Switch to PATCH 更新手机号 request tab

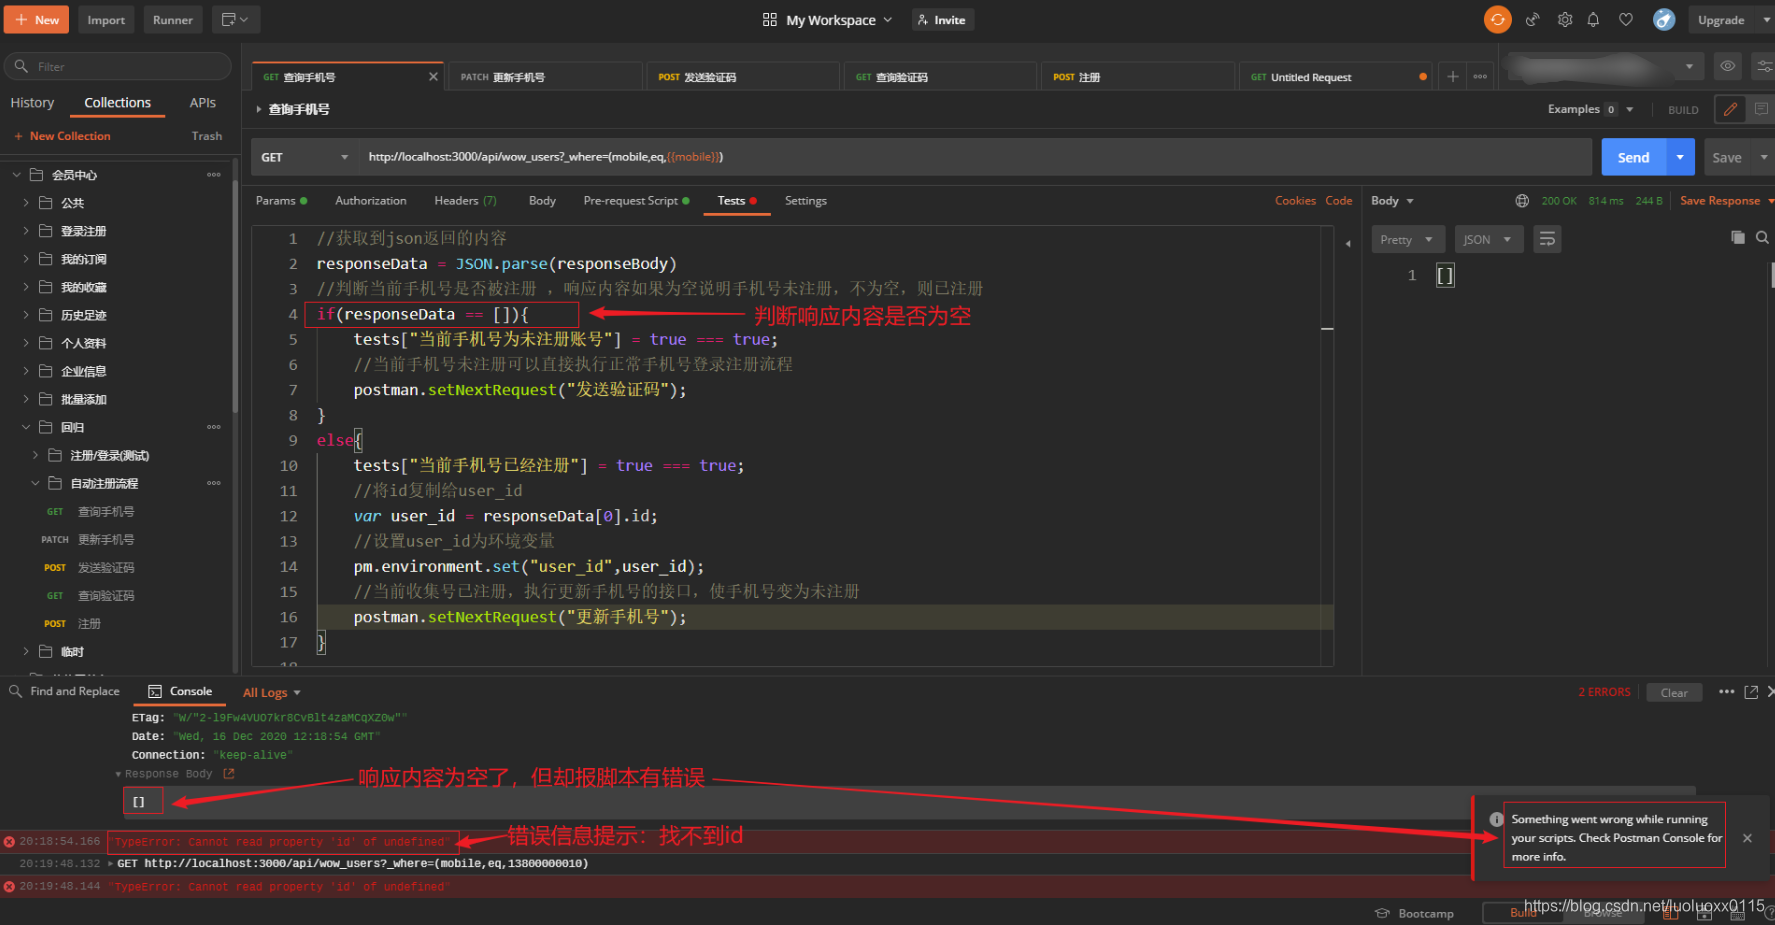pos(545,77)
